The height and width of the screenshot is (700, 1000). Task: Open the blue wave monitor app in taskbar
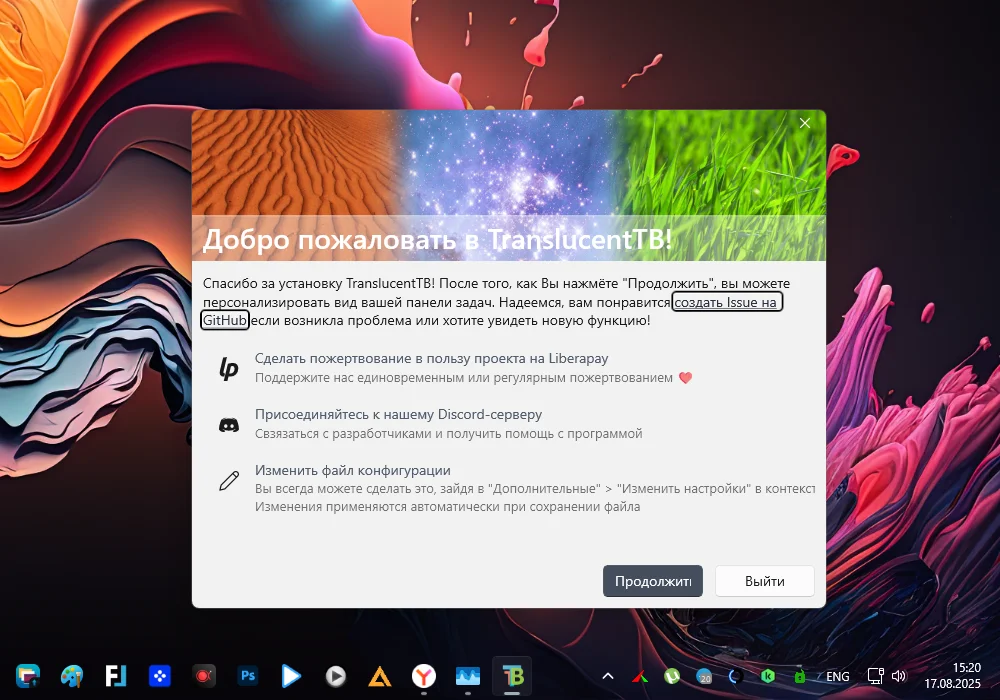click(467, 676)
